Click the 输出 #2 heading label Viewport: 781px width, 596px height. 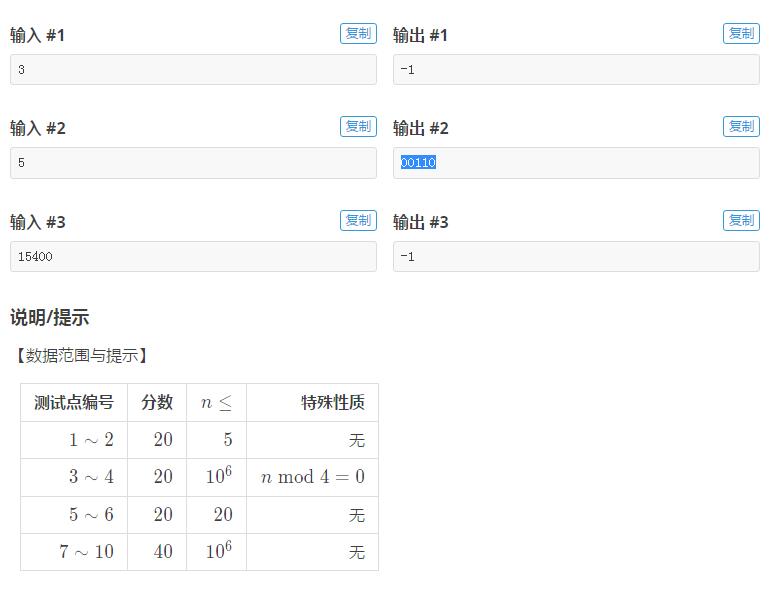(421, 128)
